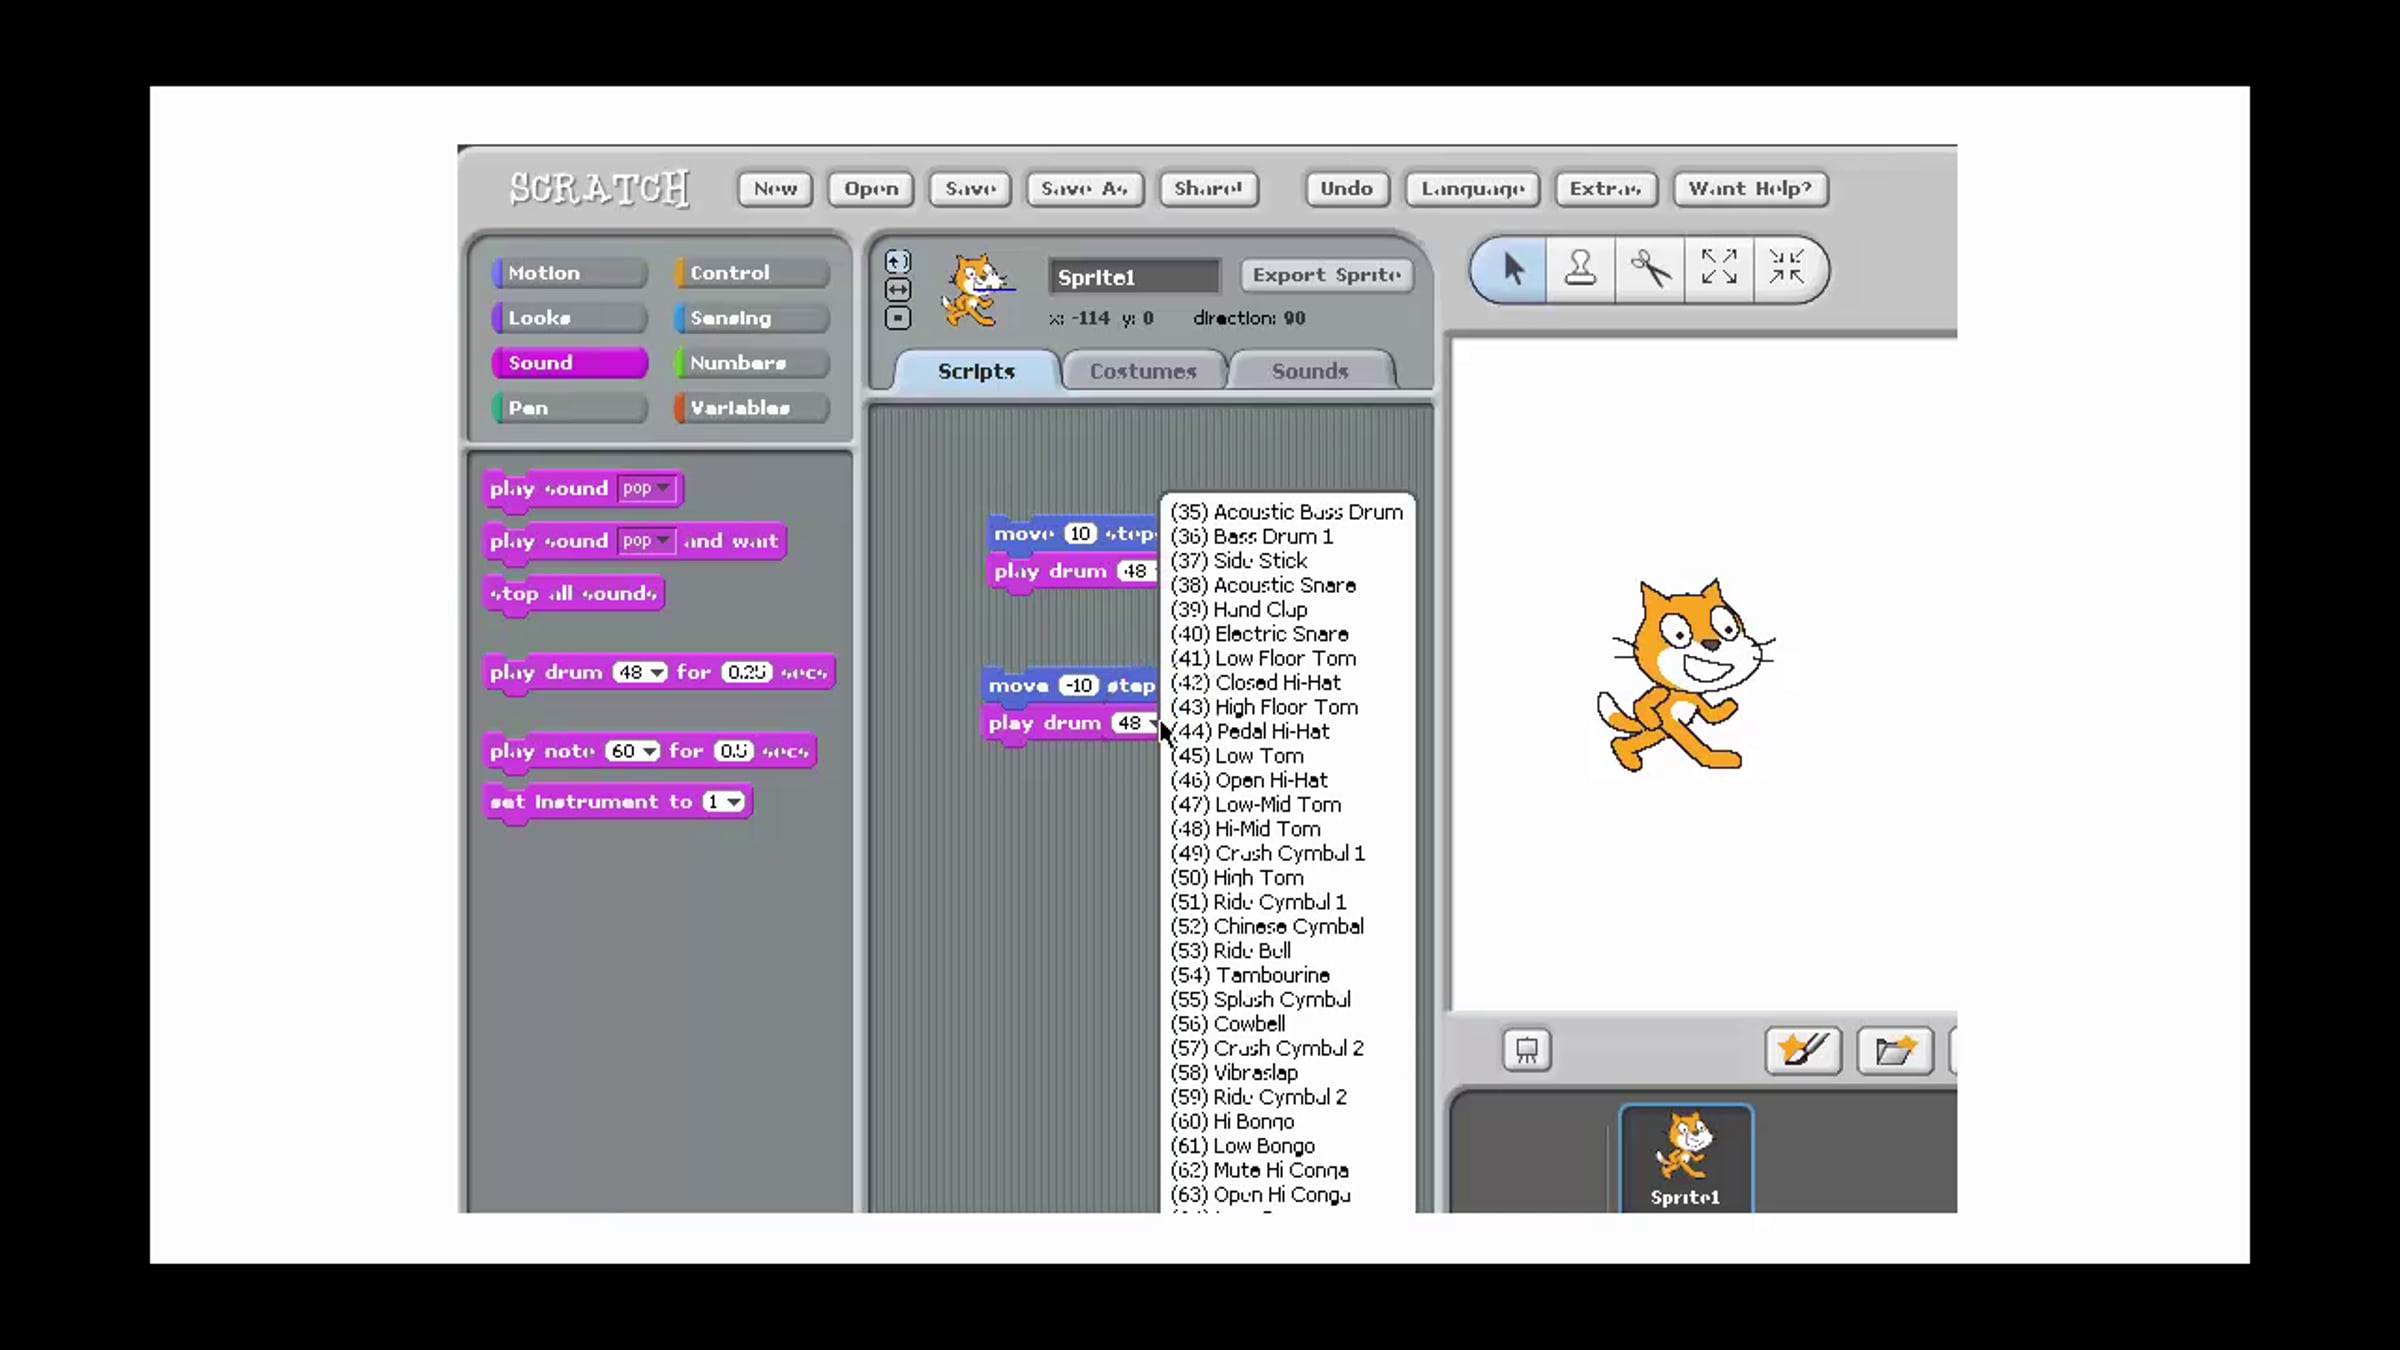Select the Pen block category
This screenshot has height=1350, width=2400.
coord(568,408)
